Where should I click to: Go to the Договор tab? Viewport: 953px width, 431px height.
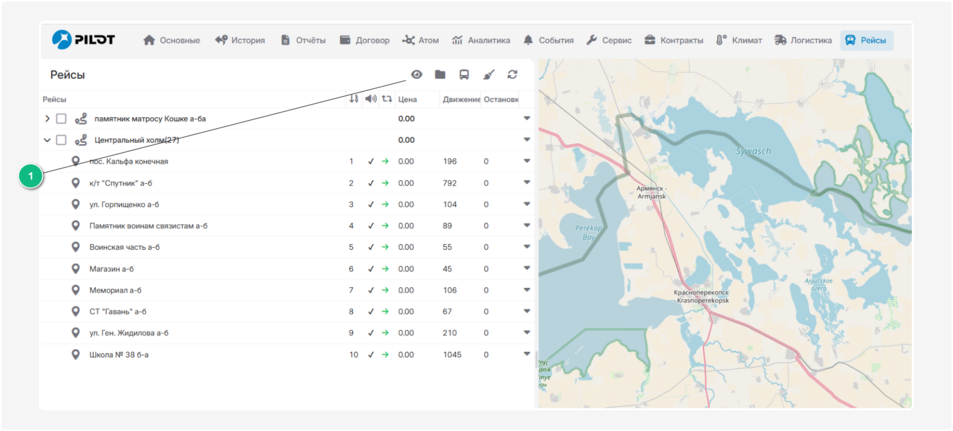364,41
